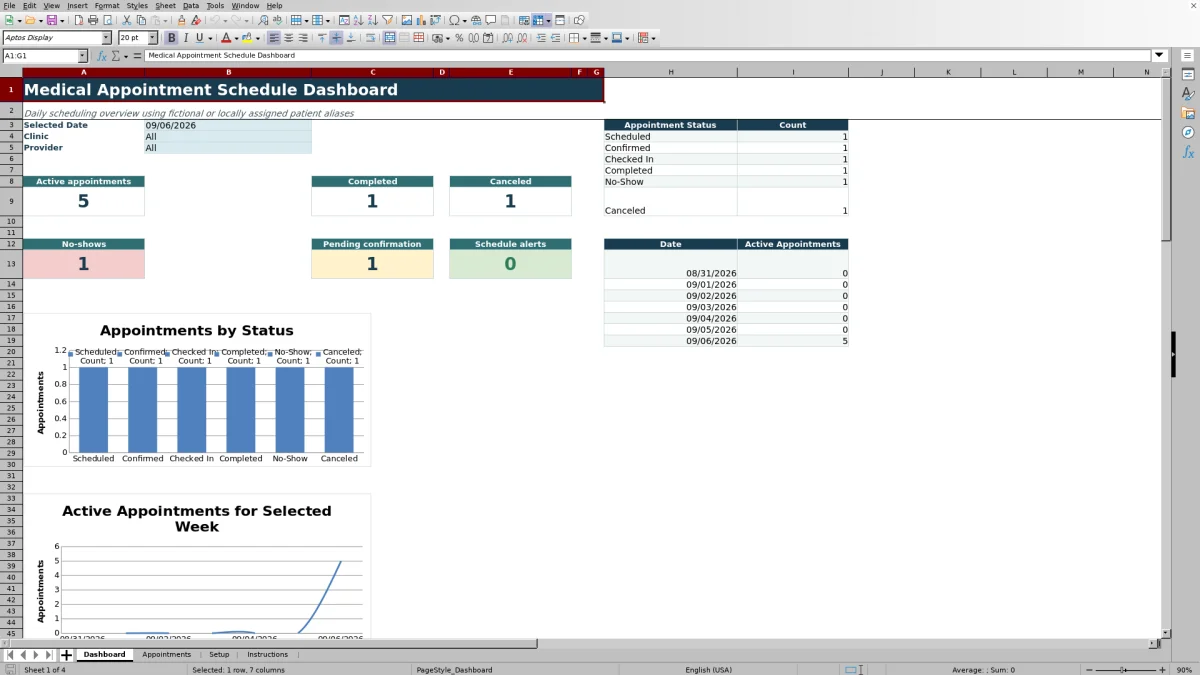Toggle Merge and Center Cells button

coord(390,38)
